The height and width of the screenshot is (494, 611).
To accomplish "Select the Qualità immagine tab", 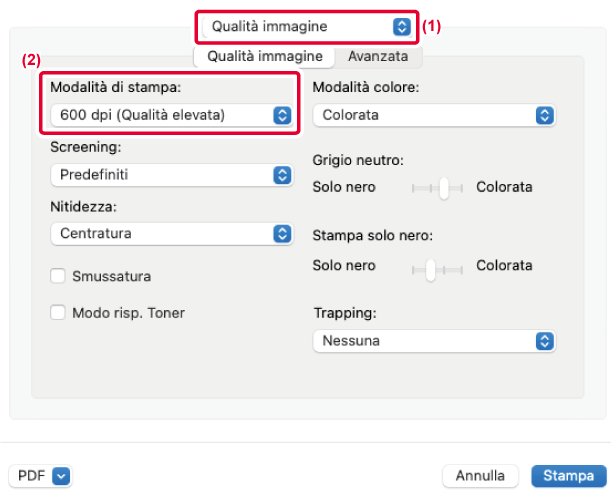I will tap(265, 56).
